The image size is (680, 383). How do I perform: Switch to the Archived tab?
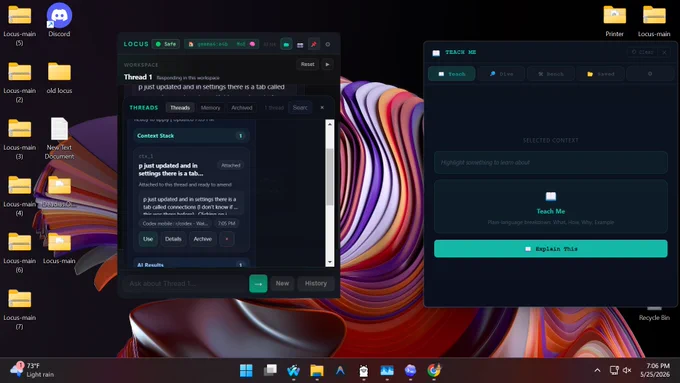(242, 108)
